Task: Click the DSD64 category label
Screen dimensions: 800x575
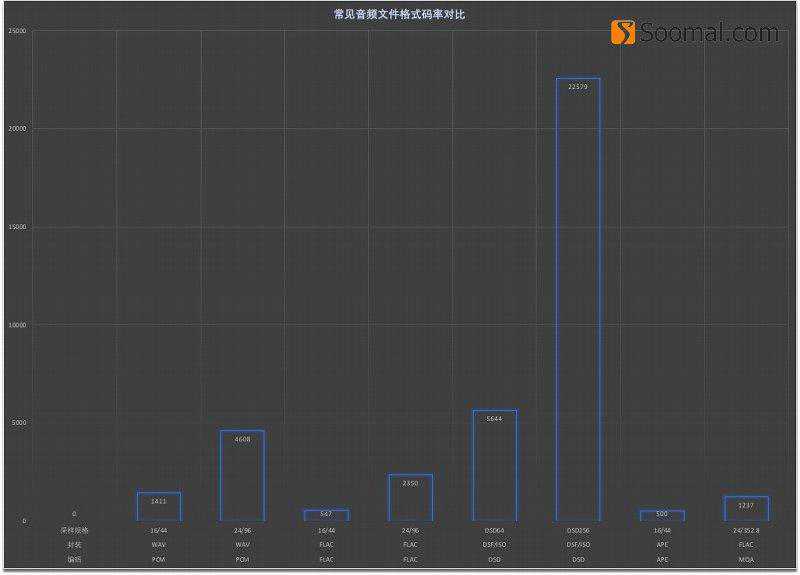Action: (494, 531)
